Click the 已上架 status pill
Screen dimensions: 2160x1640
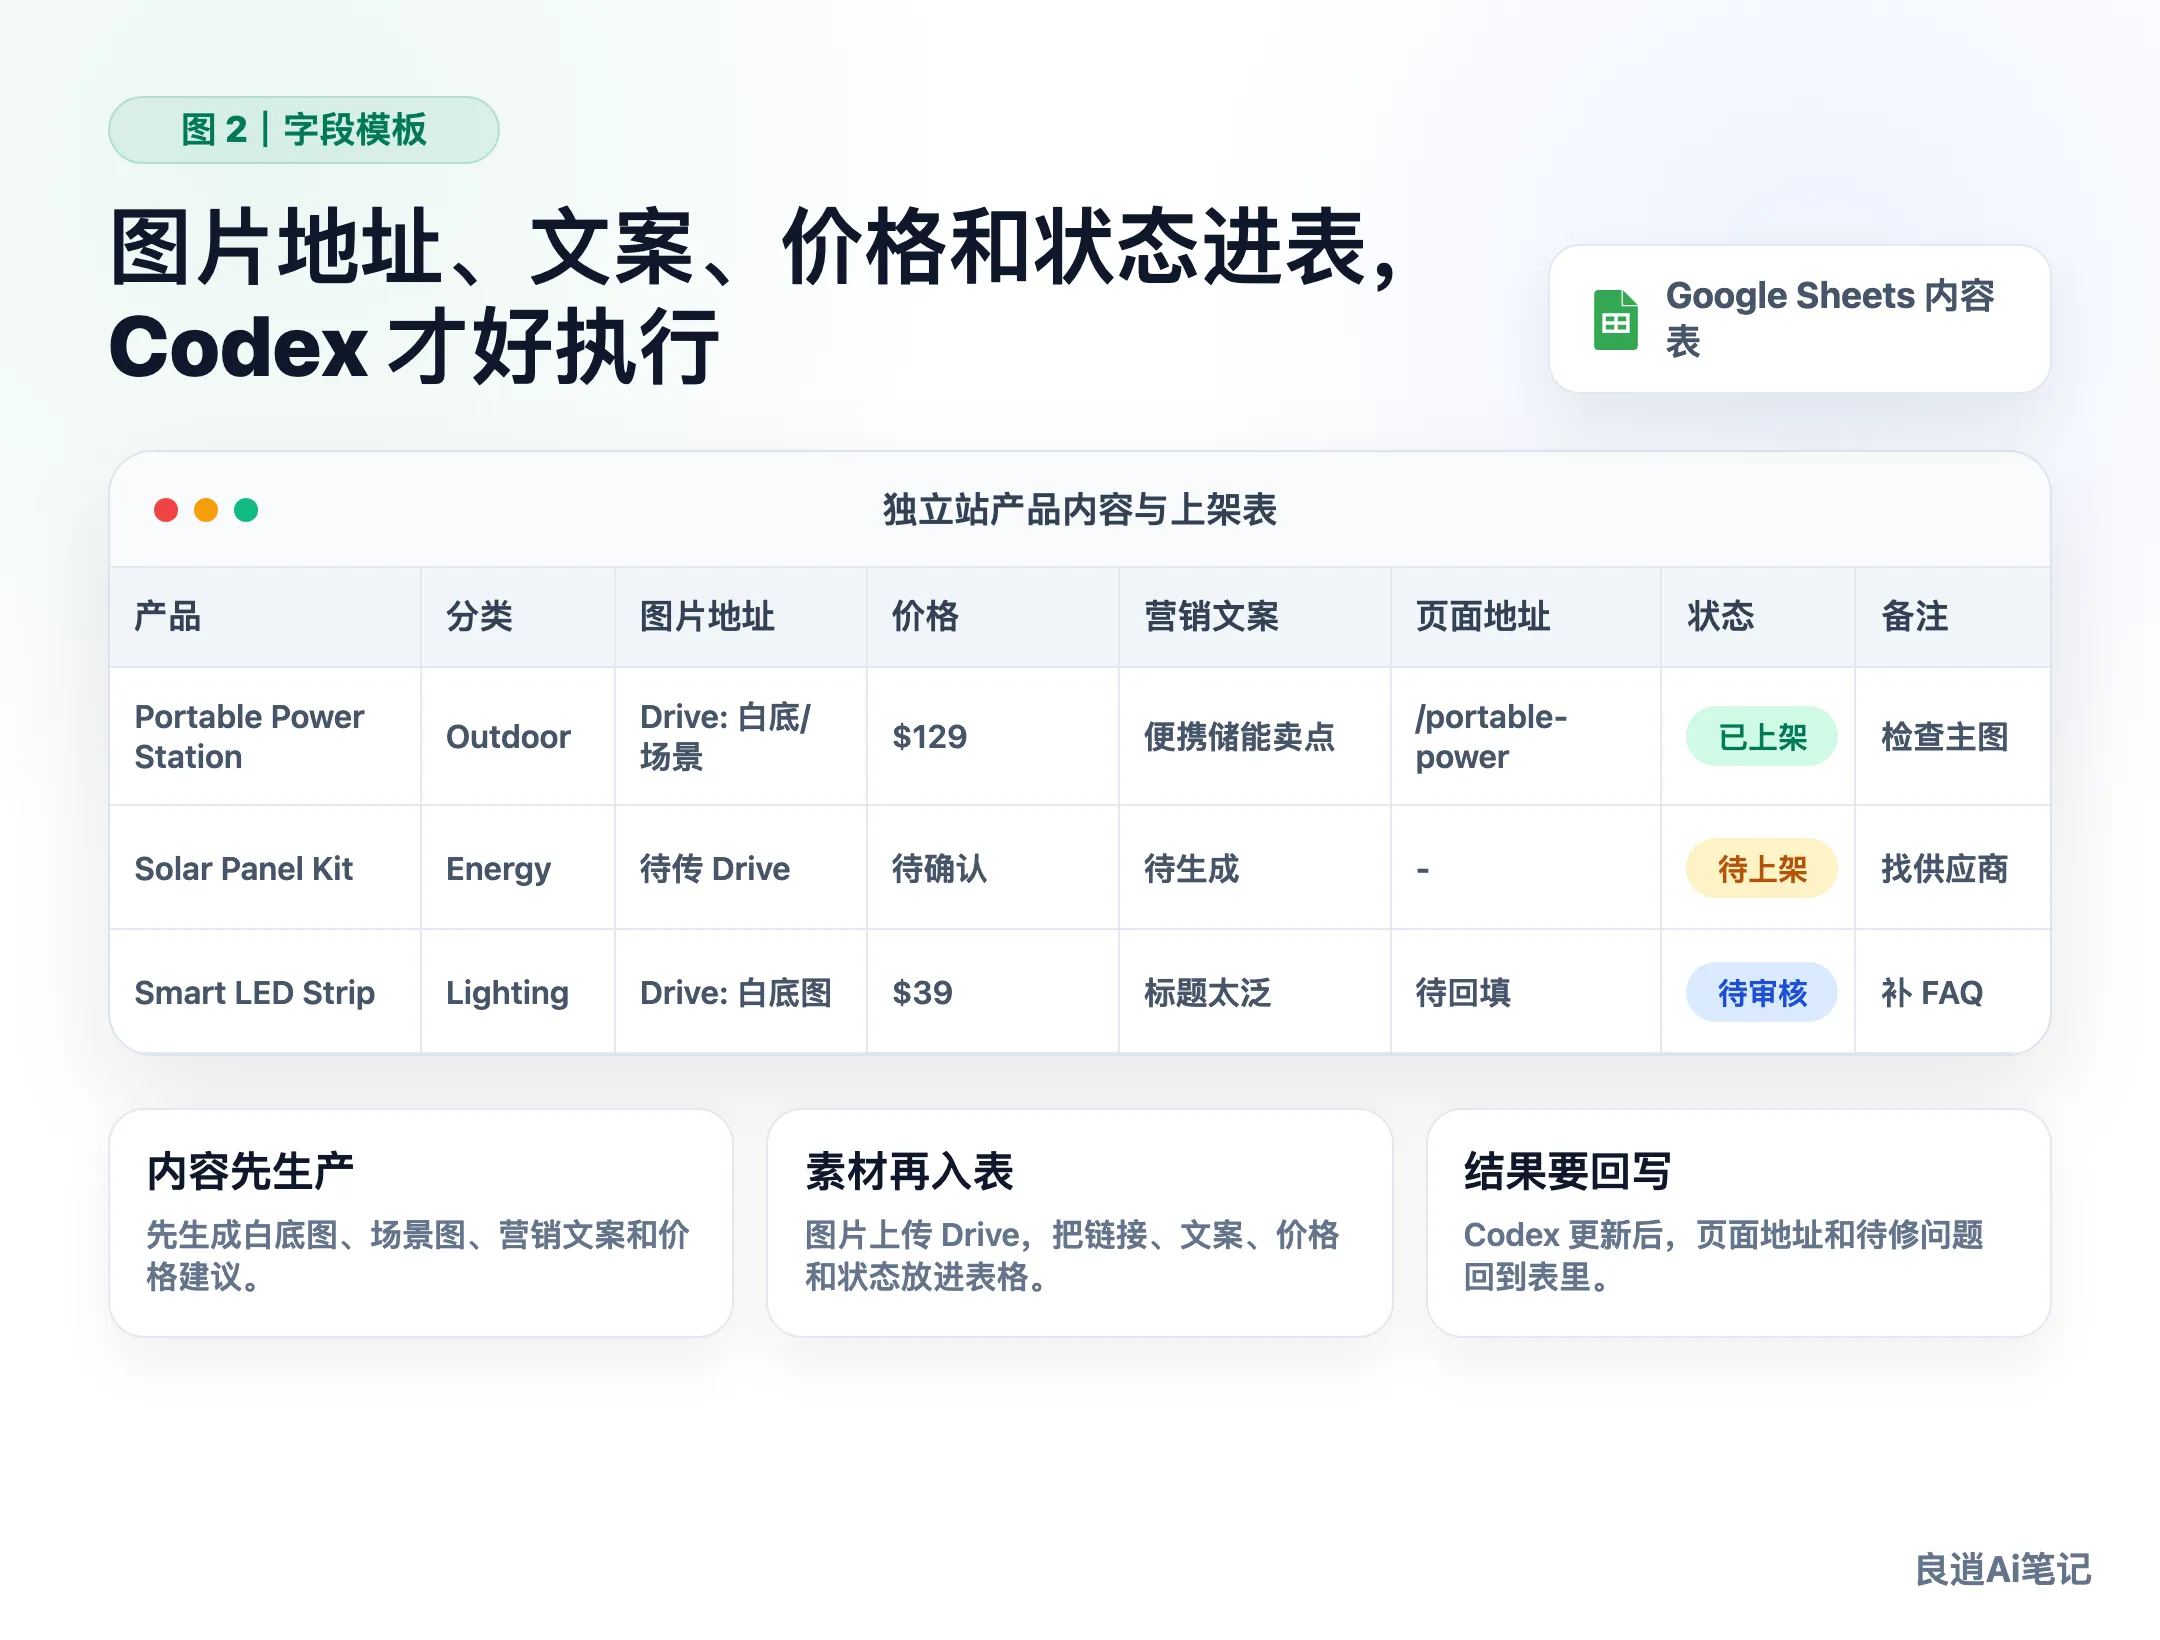(x=1762, y=737)
